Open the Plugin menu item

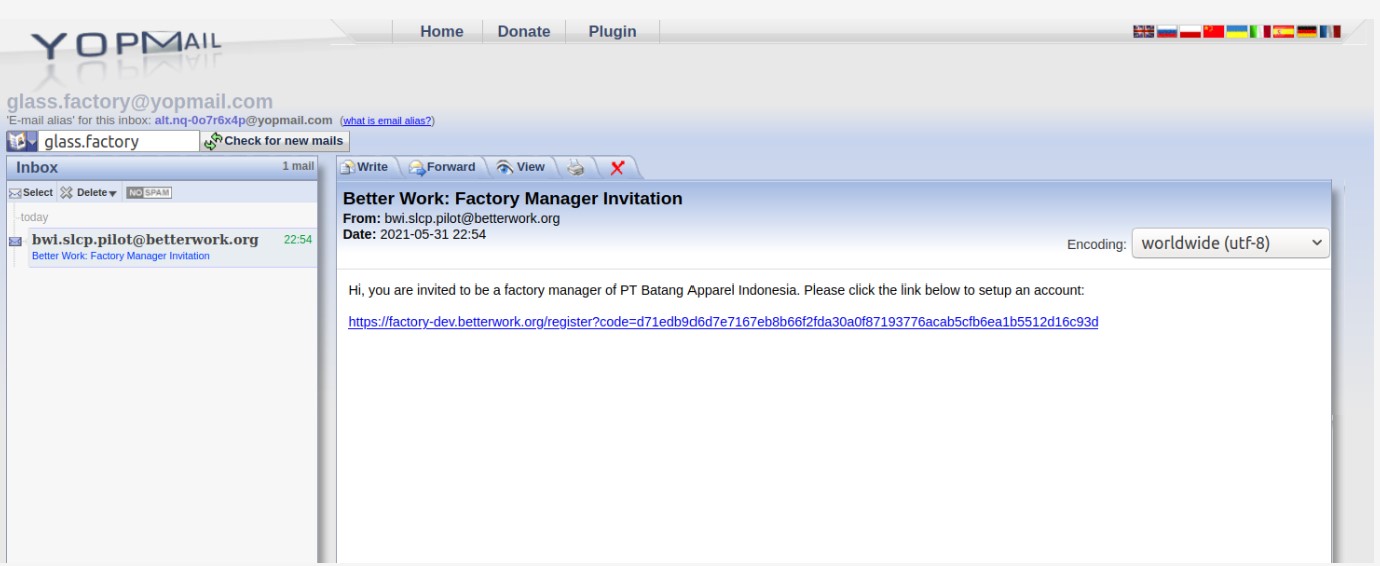[x=612, y=31]
